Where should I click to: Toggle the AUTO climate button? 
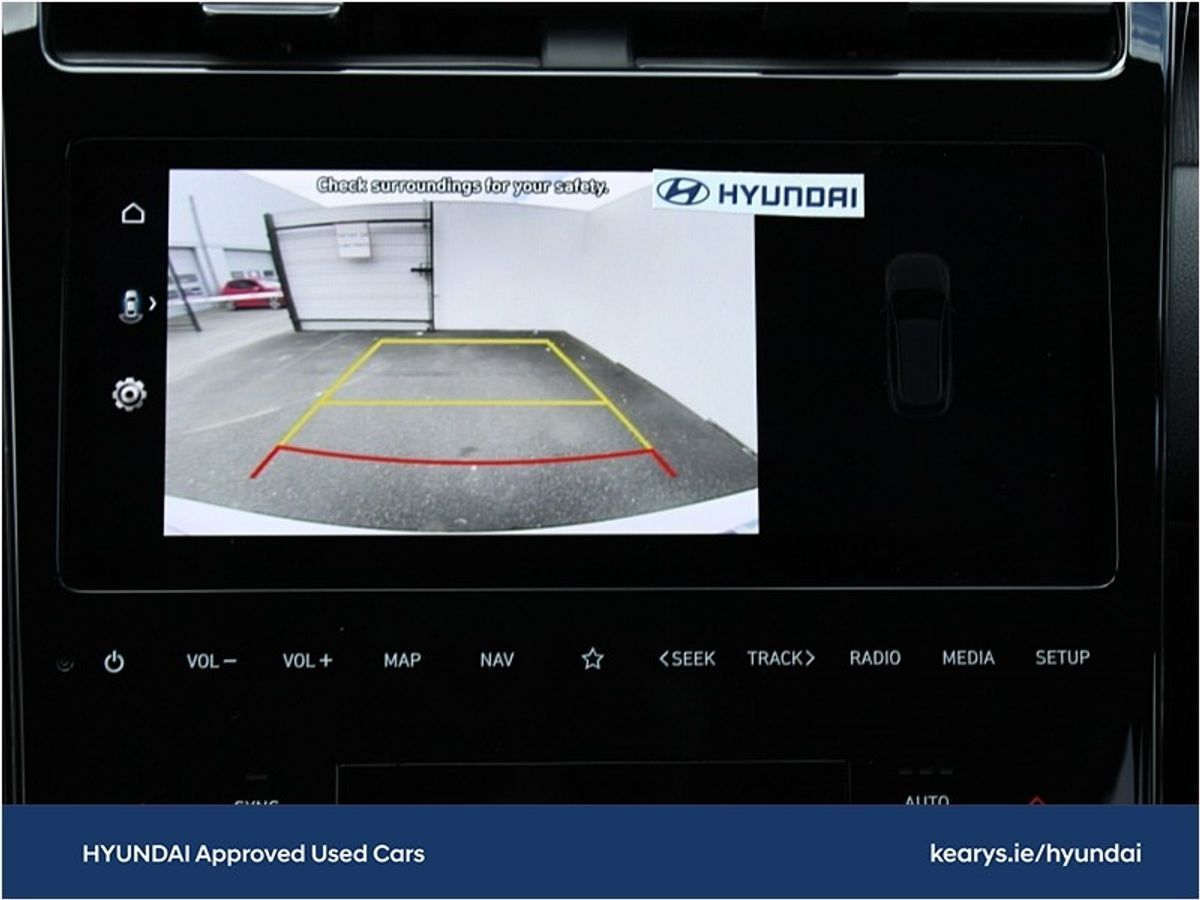[926, 799]
